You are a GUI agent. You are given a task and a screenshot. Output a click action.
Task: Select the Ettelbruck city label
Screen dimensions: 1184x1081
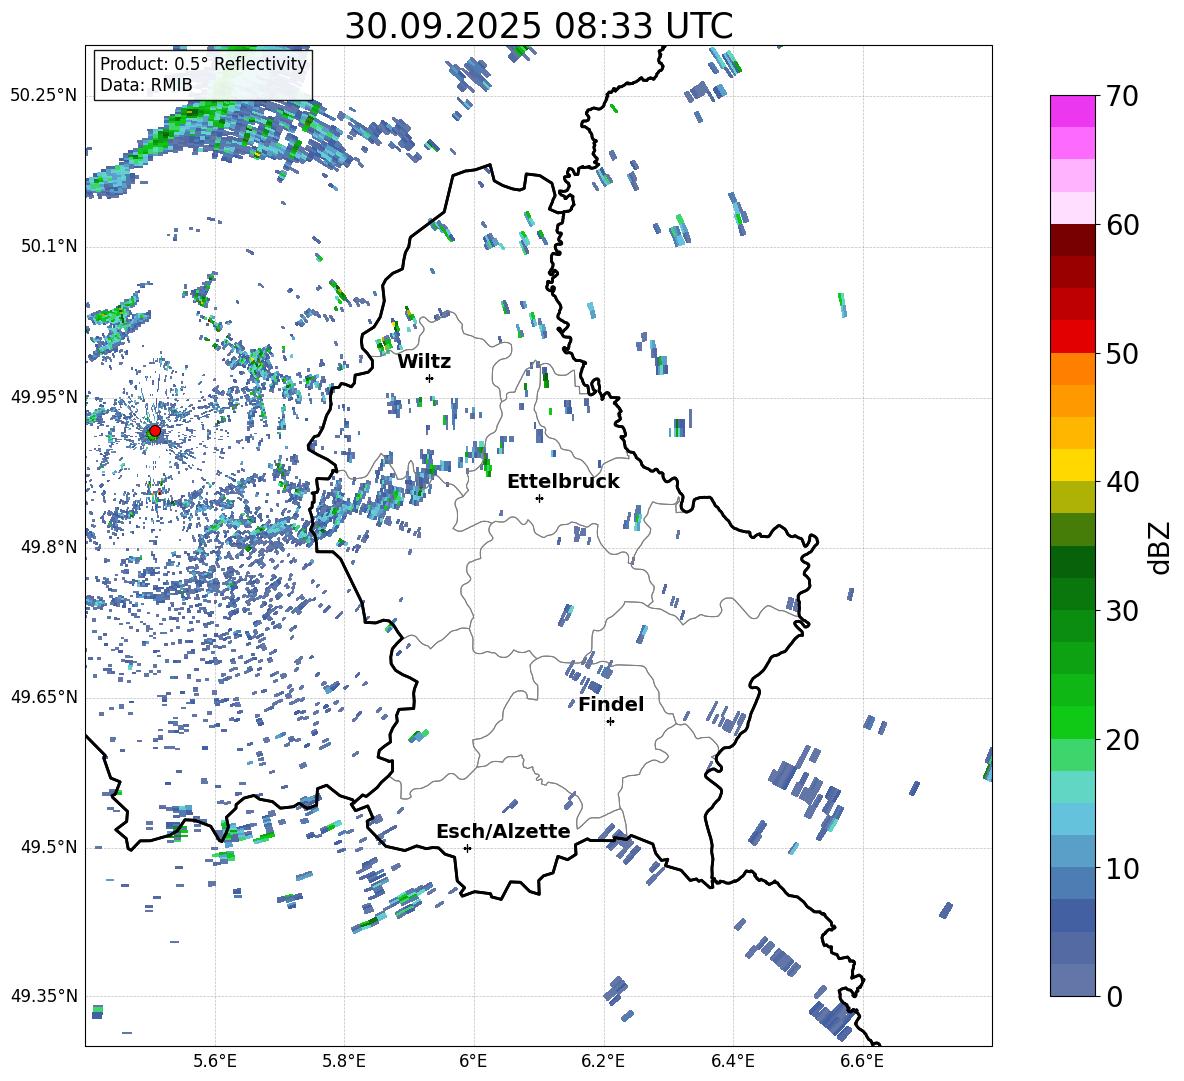coord(563,481)
